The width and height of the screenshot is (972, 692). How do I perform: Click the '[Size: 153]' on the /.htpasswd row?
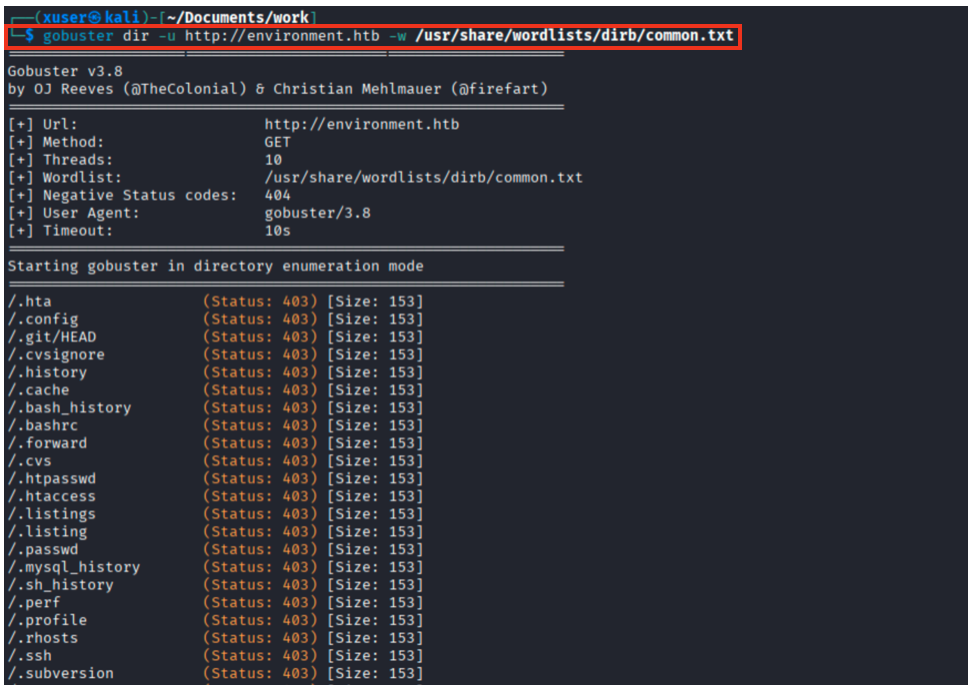coord(376,479)
